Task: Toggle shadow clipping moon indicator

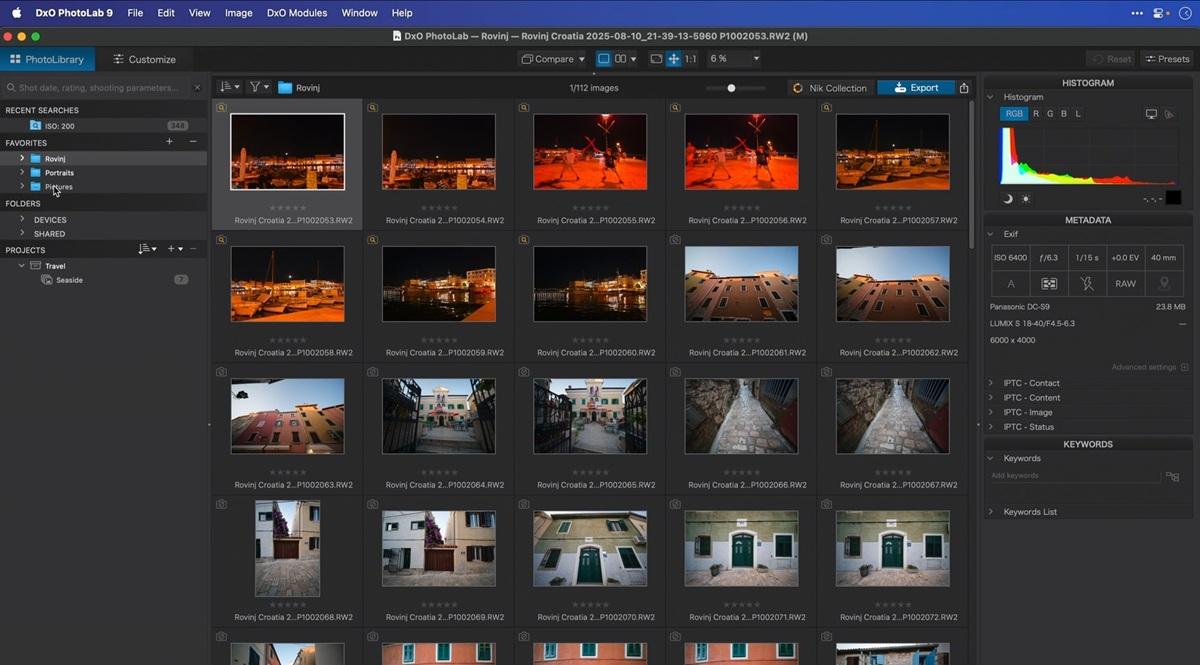Action: pos(1008,198)
